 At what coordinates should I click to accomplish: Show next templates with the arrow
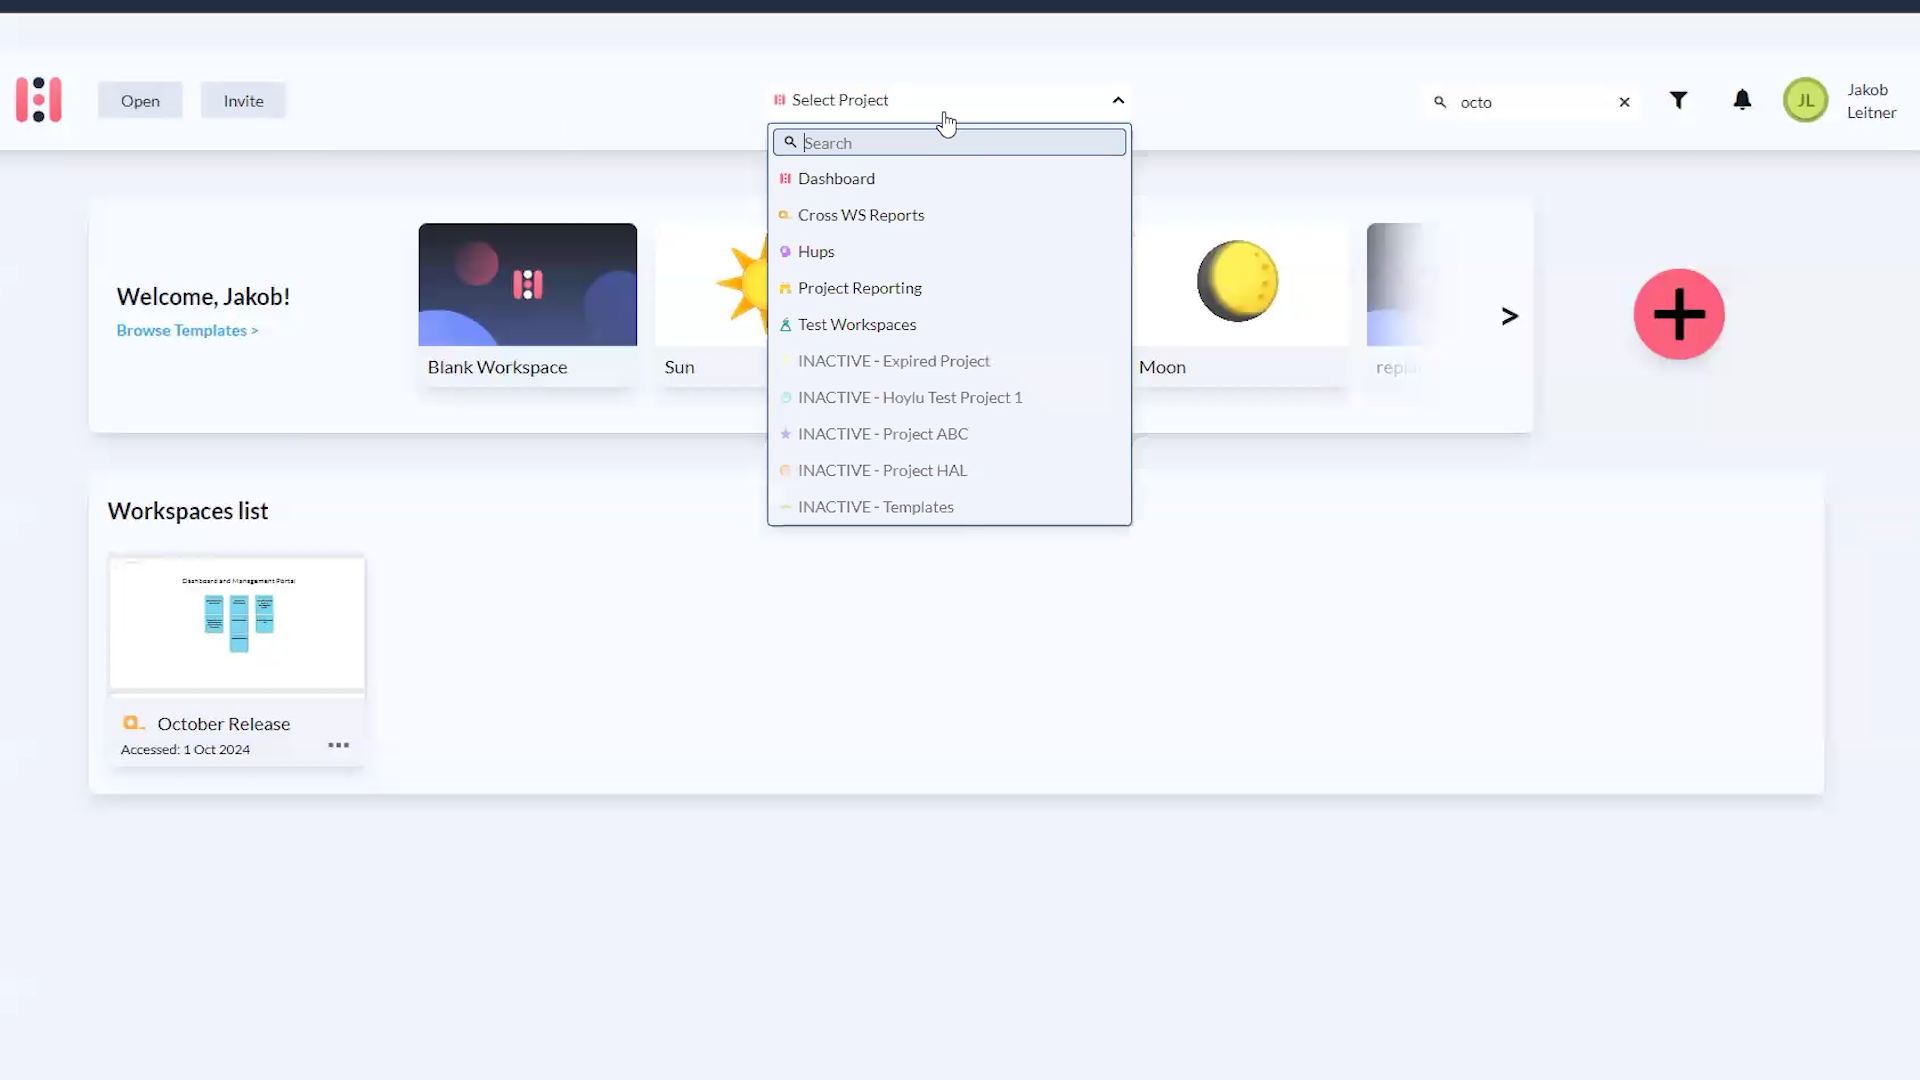[x=1509, y=316]
